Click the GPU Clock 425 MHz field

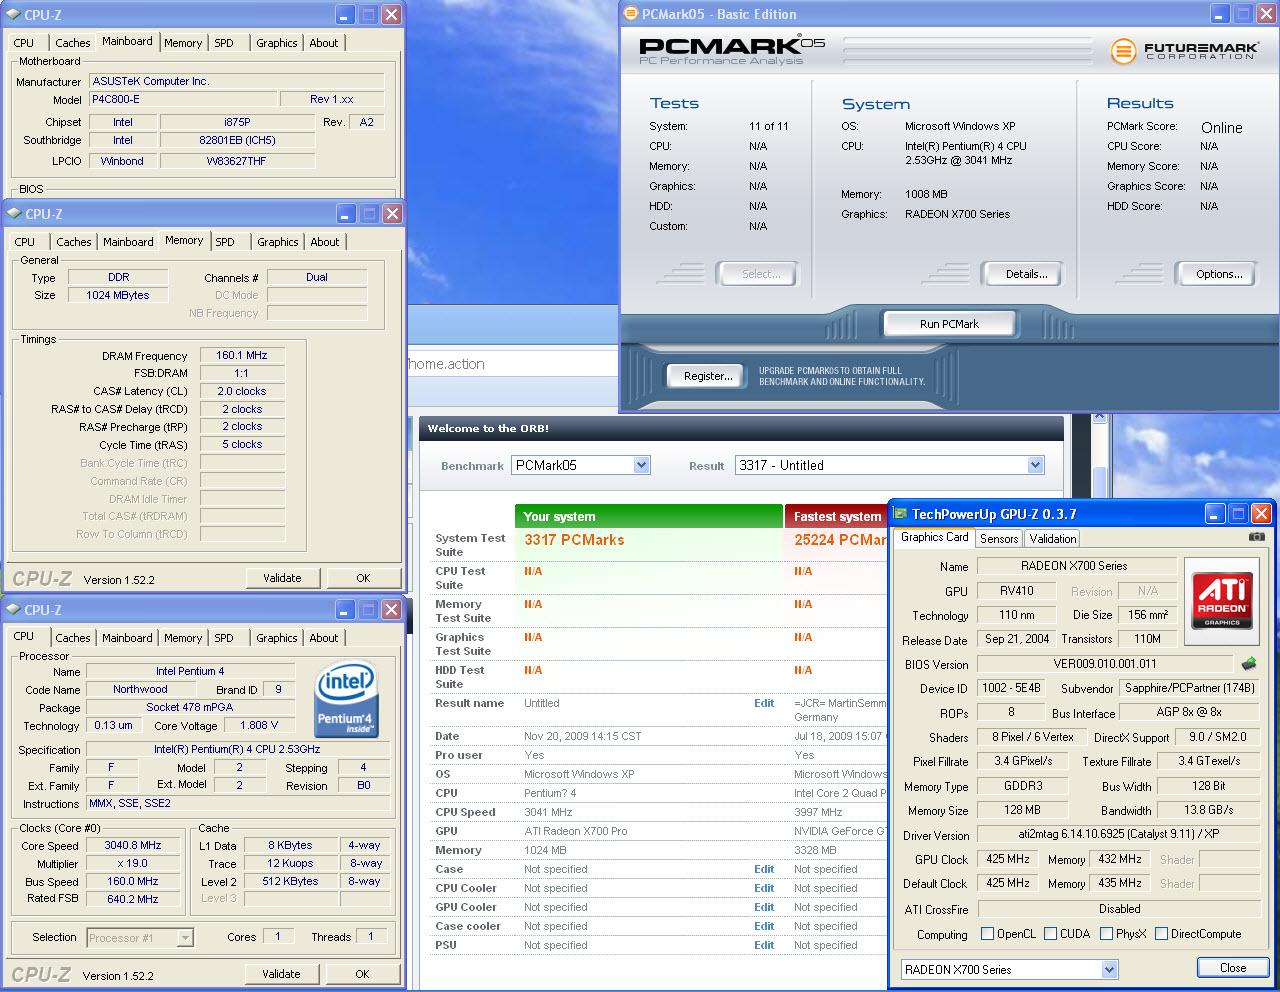[x=1008, y=859]
